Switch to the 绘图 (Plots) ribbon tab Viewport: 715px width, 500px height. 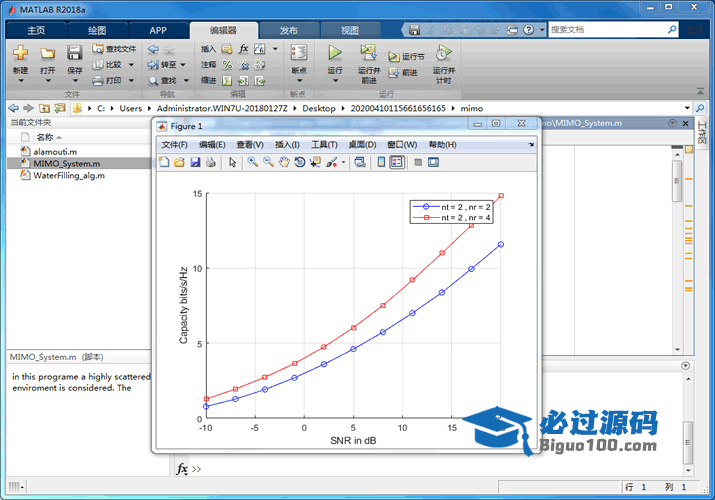point(97,30)
